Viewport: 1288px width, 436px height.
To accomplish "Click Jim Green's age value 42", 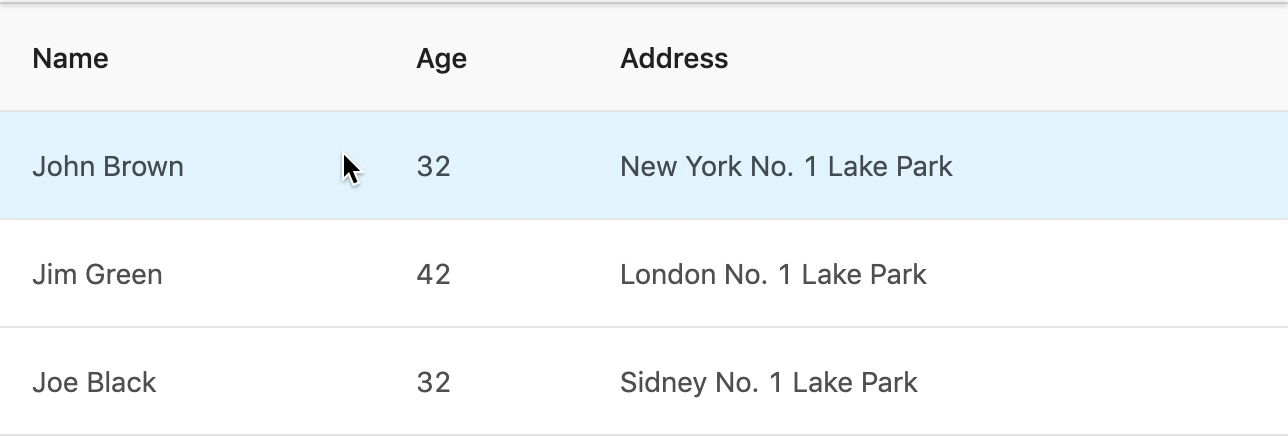I will (433, 274).
